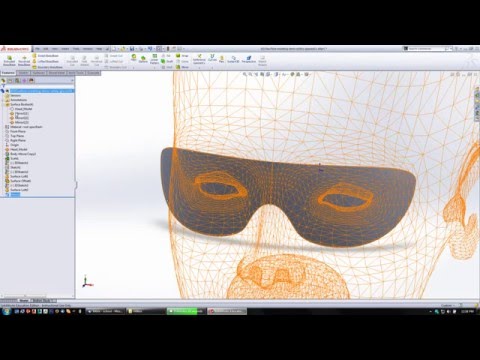Switch to the Sheet Metal ribbon tab
Image resolution: width=480 pixels, height=360 pixels.
coord(57,73)
